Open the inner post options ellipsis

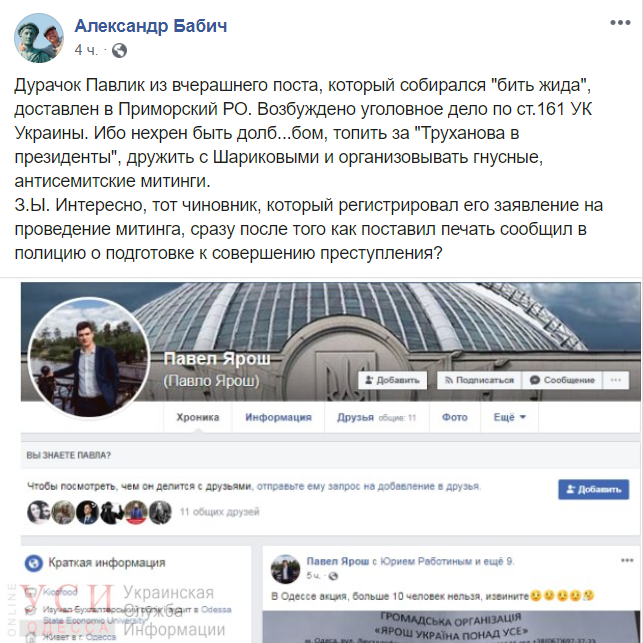627,561
